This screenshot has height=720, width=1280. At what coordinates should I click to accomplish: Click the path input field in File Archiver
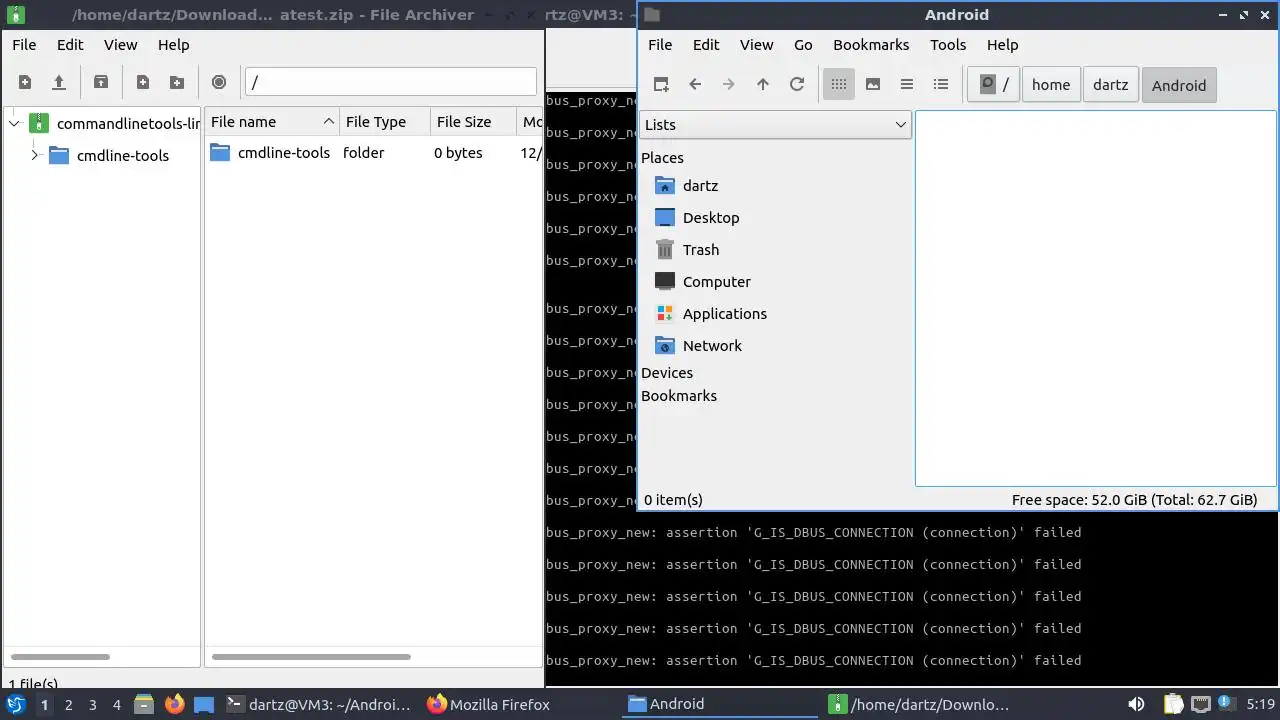[x=391, y=82]
